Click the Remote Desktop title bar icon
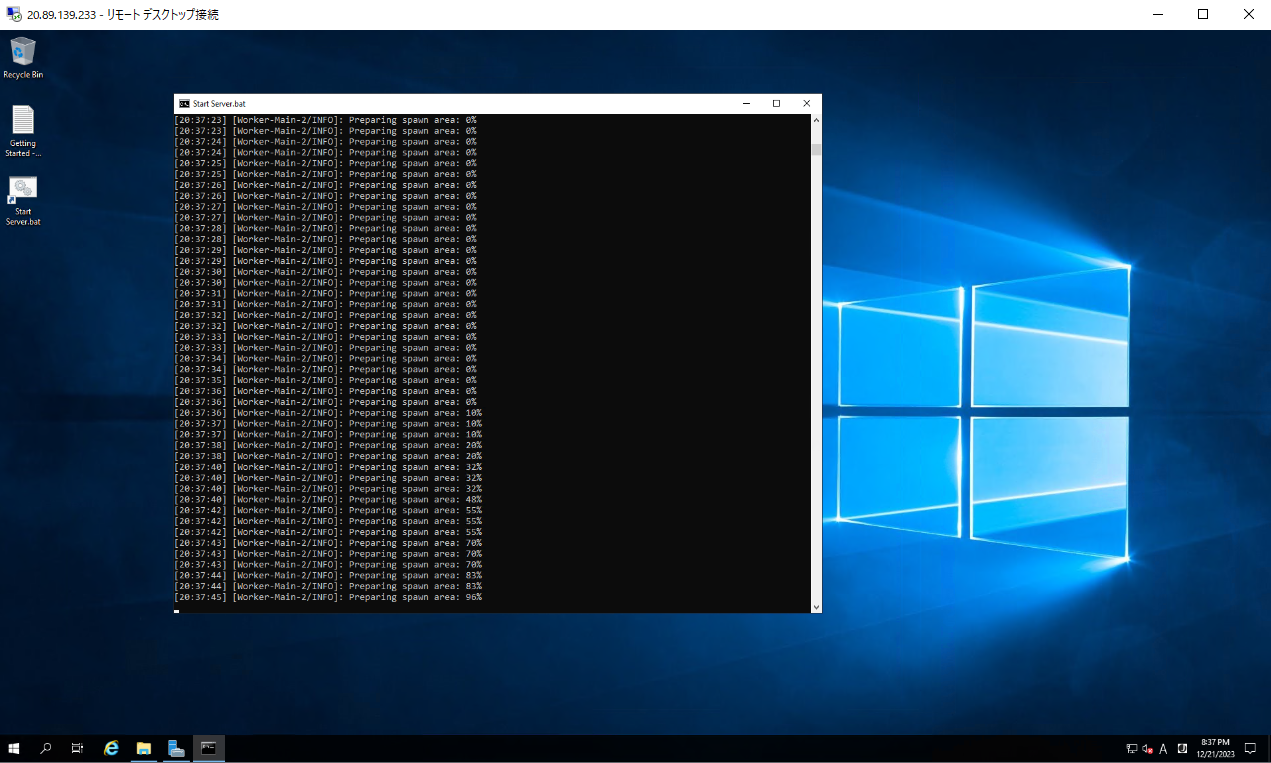 click(13, 14)
